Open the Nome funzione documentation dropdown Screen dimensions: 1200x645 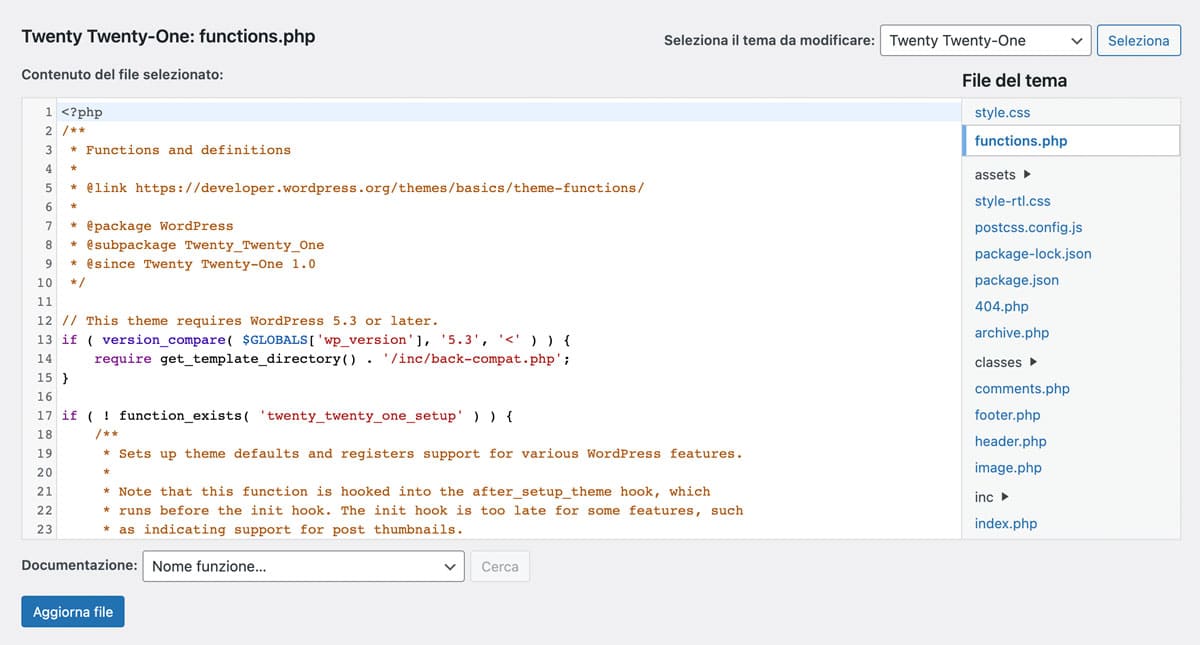[x=304, y=567]
